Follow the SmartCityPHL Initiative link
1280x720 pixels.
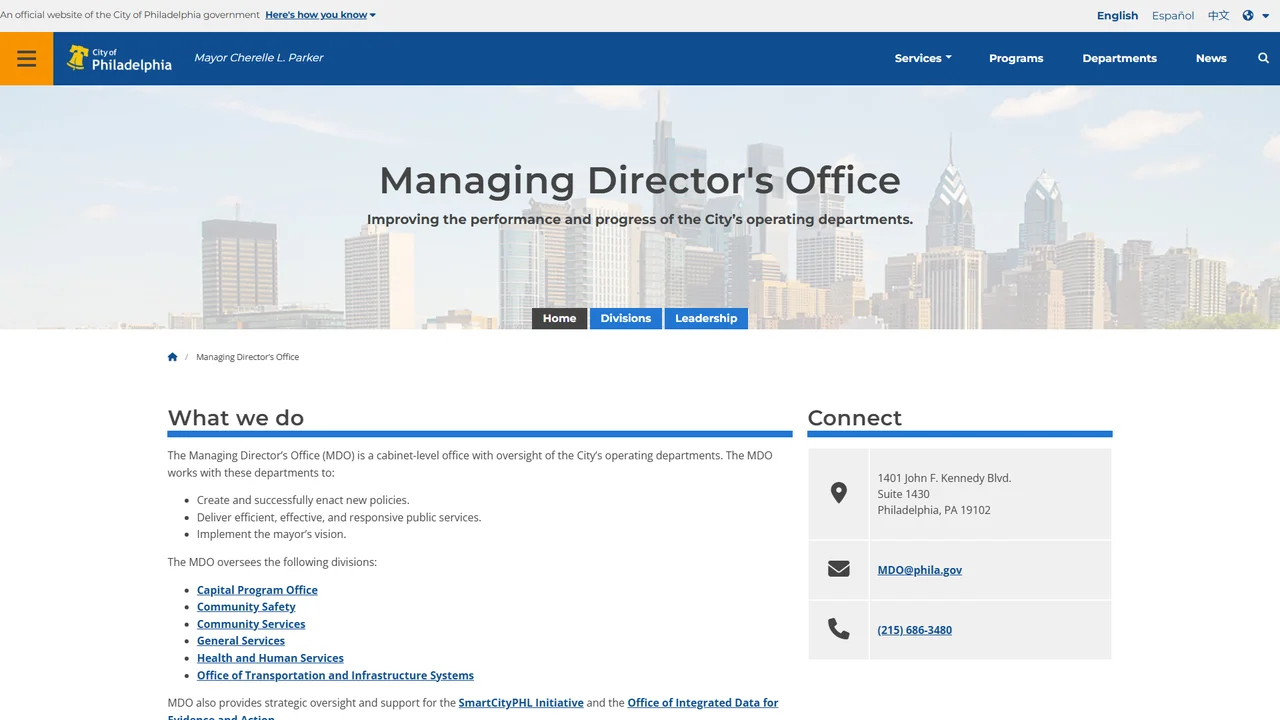click(x=521, y=703)
